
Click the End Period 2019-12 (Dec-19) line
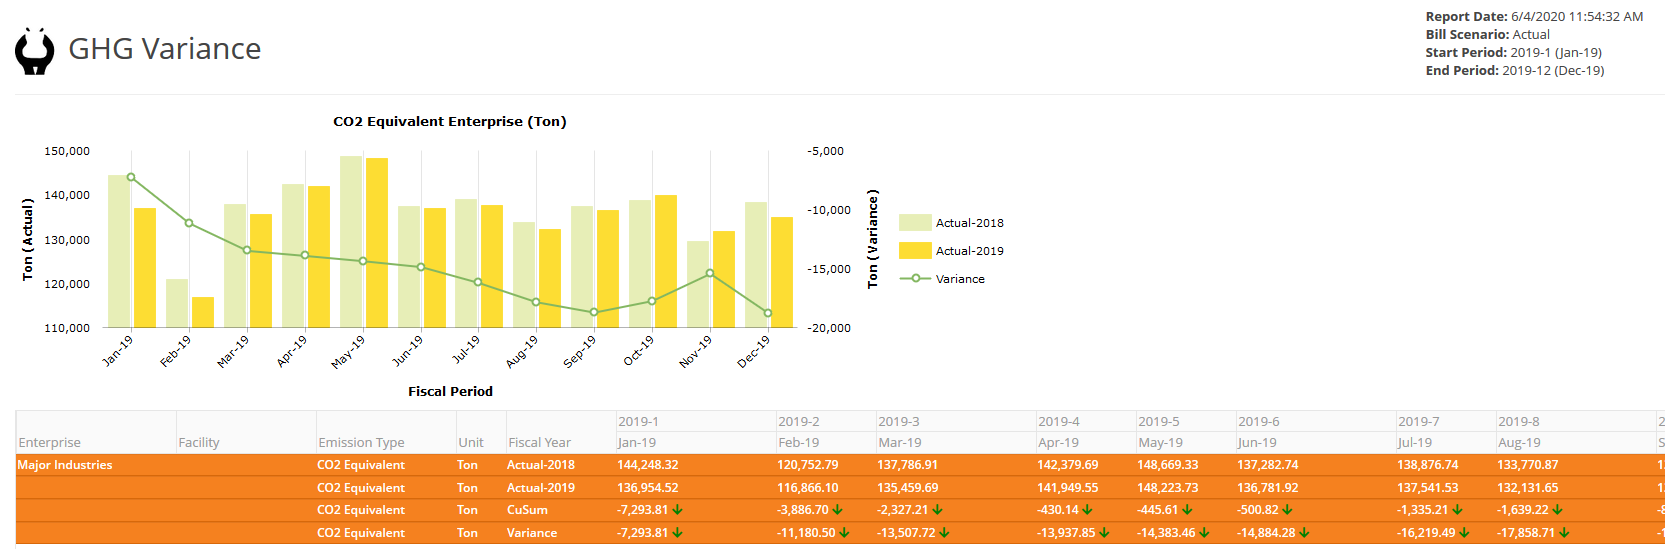[1514, 71]
